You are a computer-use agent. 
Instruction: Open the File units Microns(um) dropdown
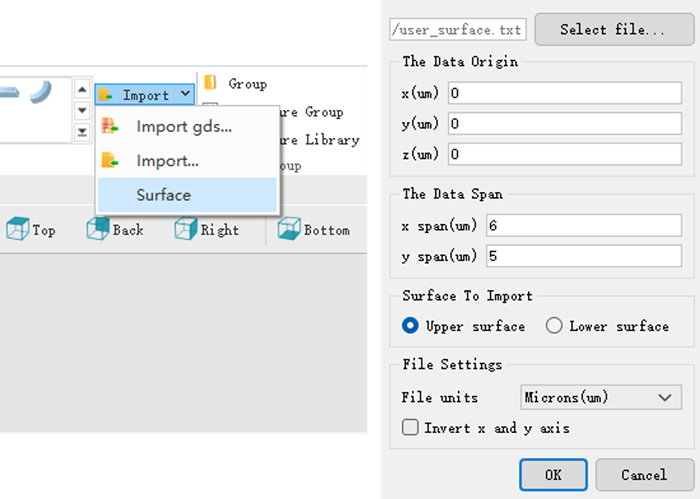coord(601,397)
